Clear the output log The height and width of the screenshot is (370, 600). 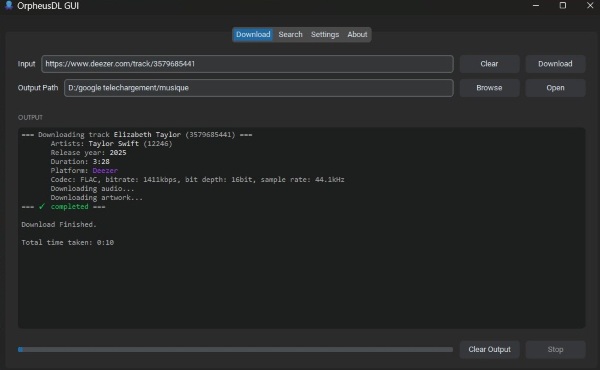(x=489, y=349)
